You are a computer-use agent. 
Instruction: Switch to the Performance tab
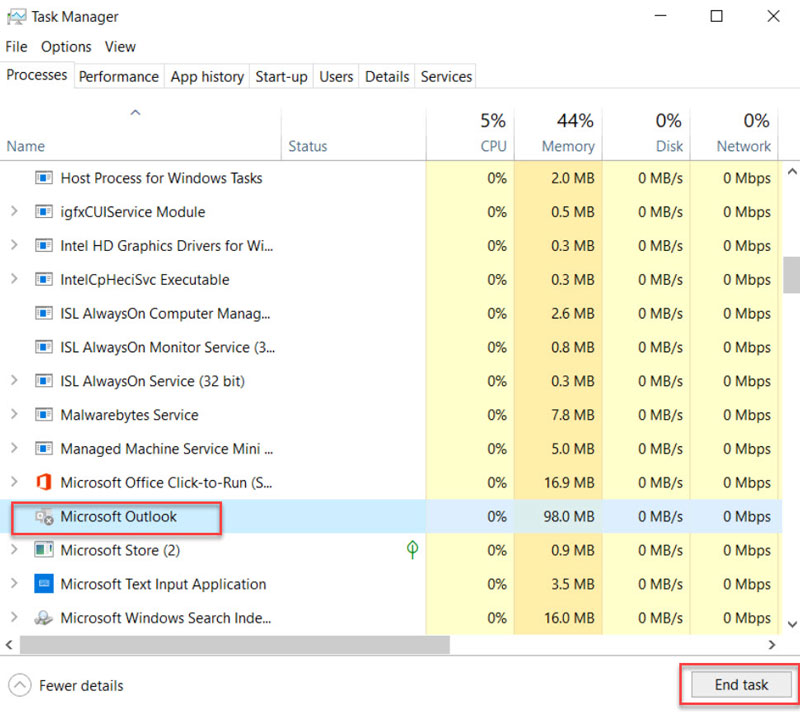pyautogui.click(x=118, y=76)
